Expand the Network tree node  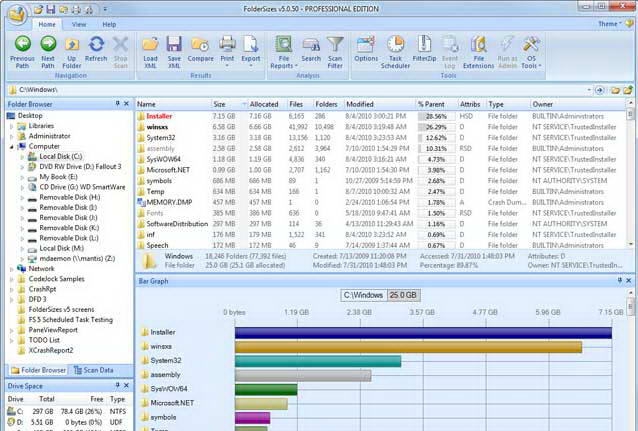tap(12, 269)
